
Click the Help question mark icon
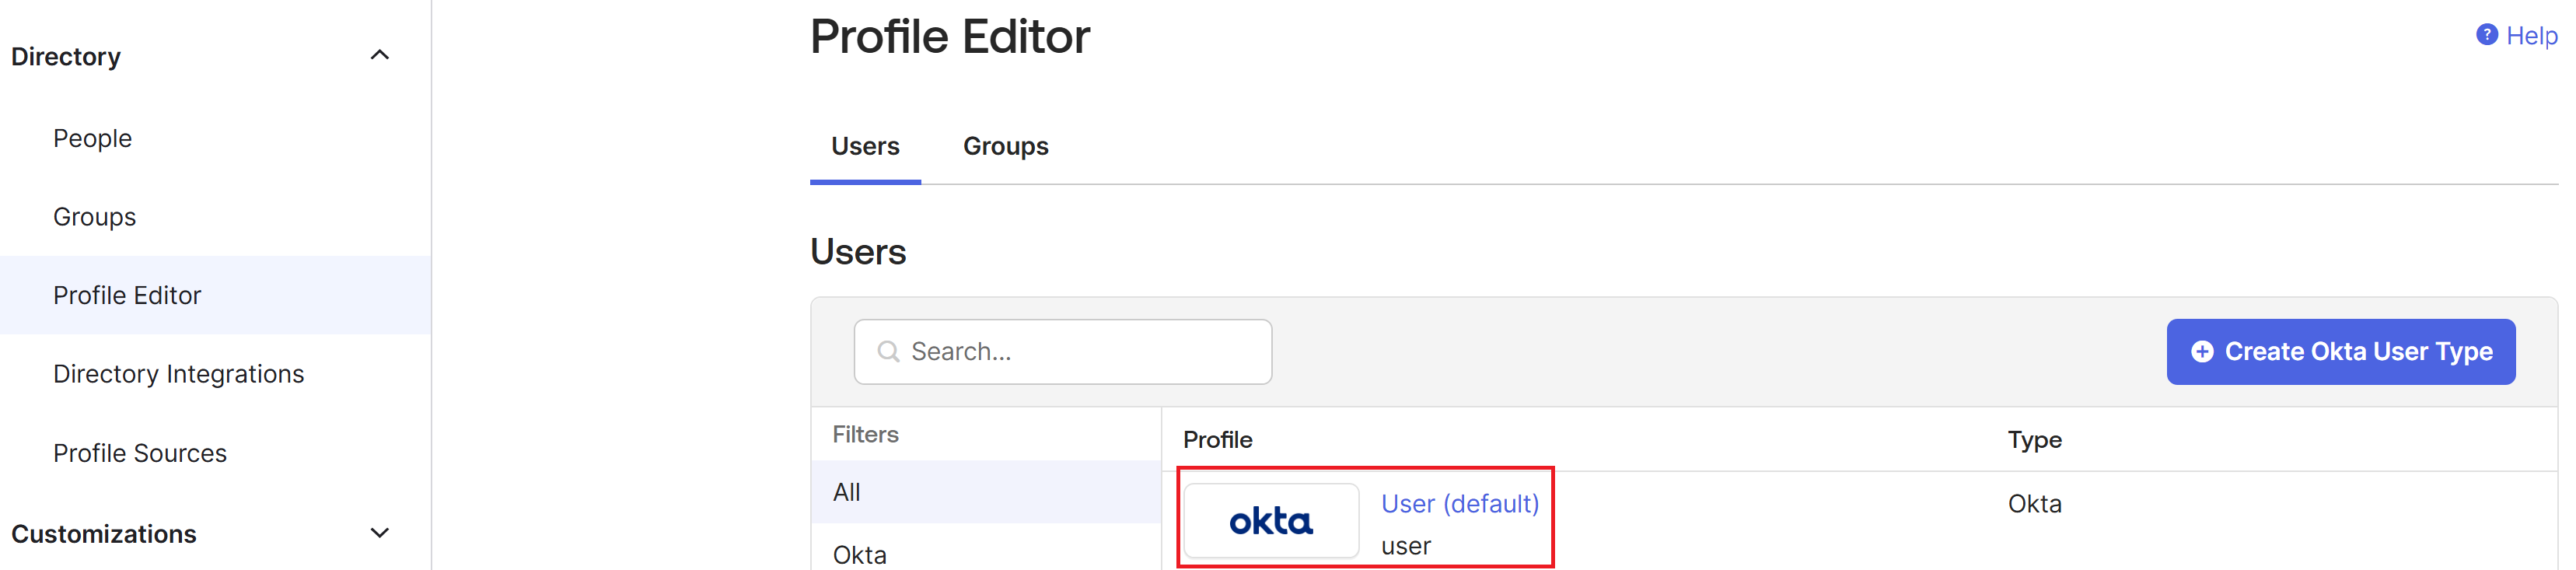pos(2486,35)
